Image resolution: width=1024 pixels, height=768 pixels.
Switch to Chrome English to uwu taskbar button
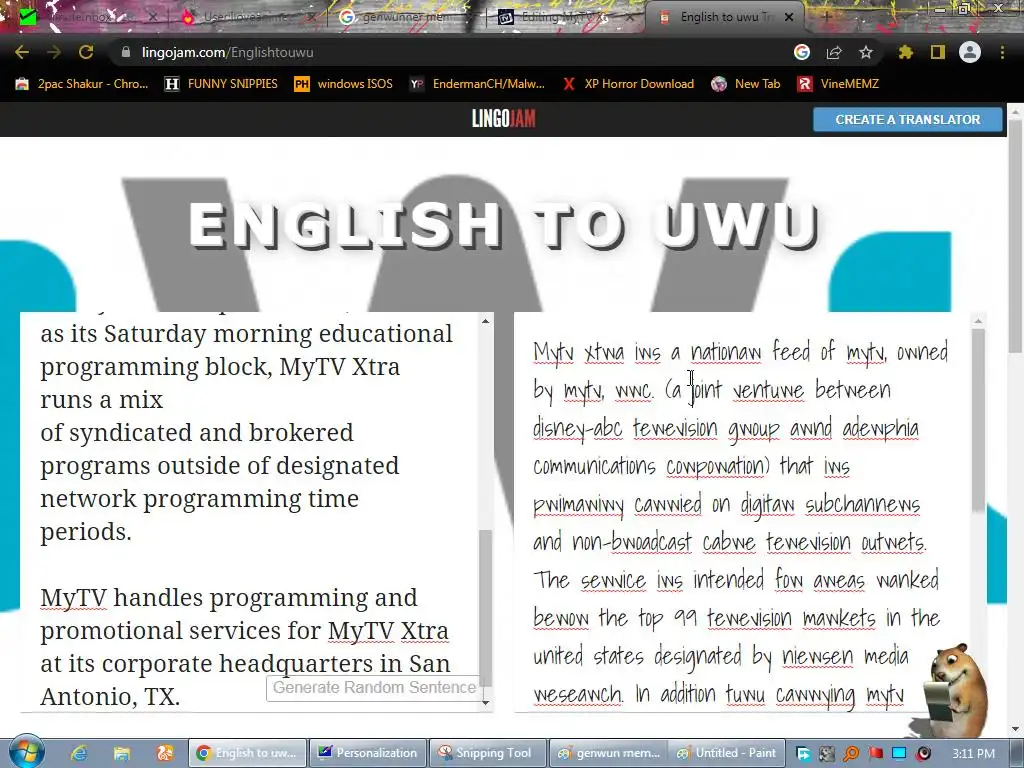click(248, 753)
